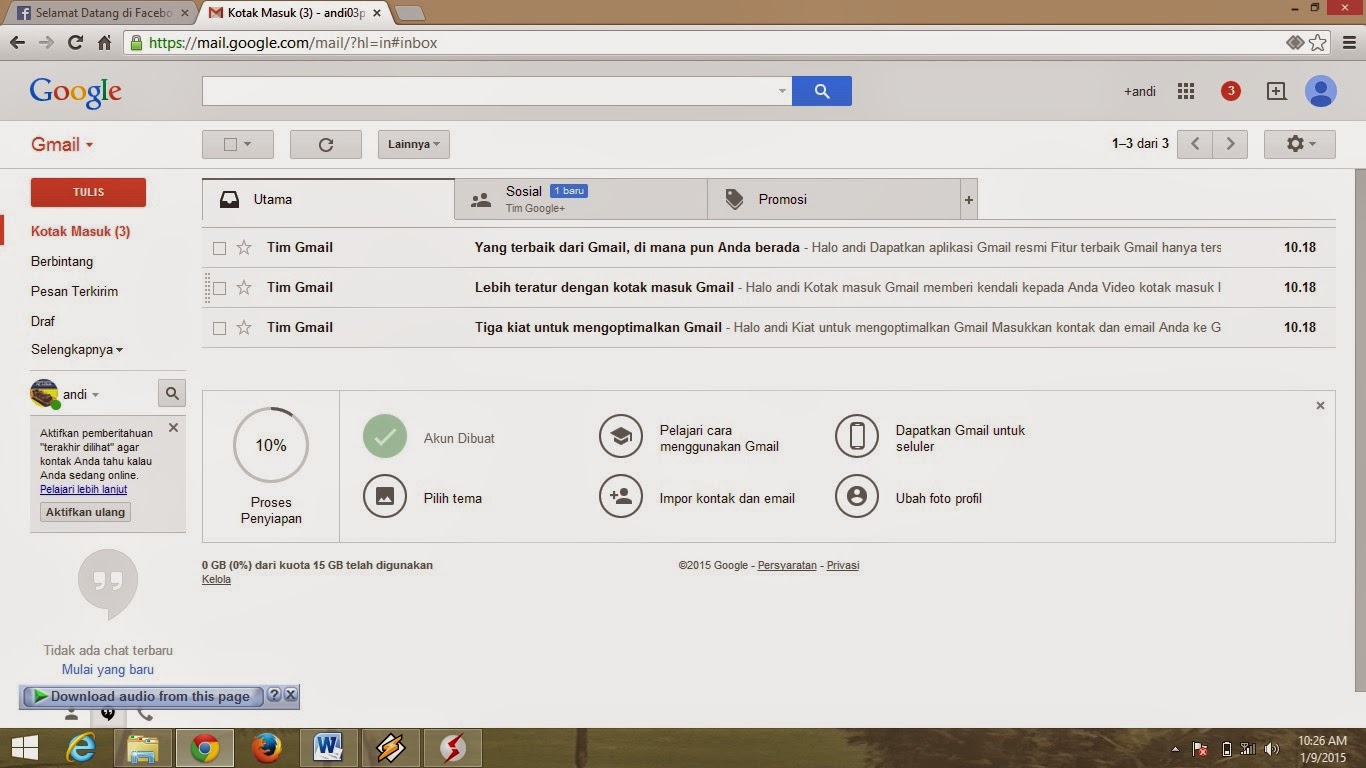Open the Windows Start button
Screen dimensions: 1366x768
coord(24,747)
